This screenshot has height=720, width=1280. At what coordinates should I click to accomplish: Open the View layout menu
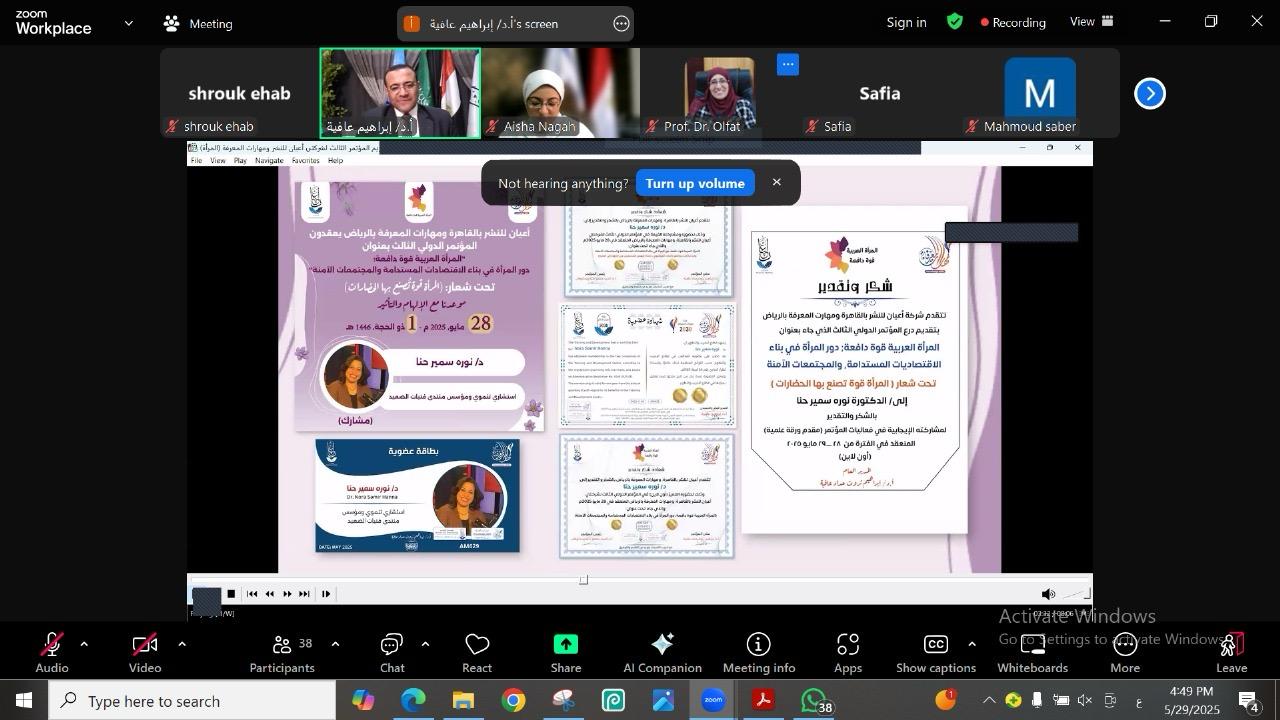coord(1092,22)
